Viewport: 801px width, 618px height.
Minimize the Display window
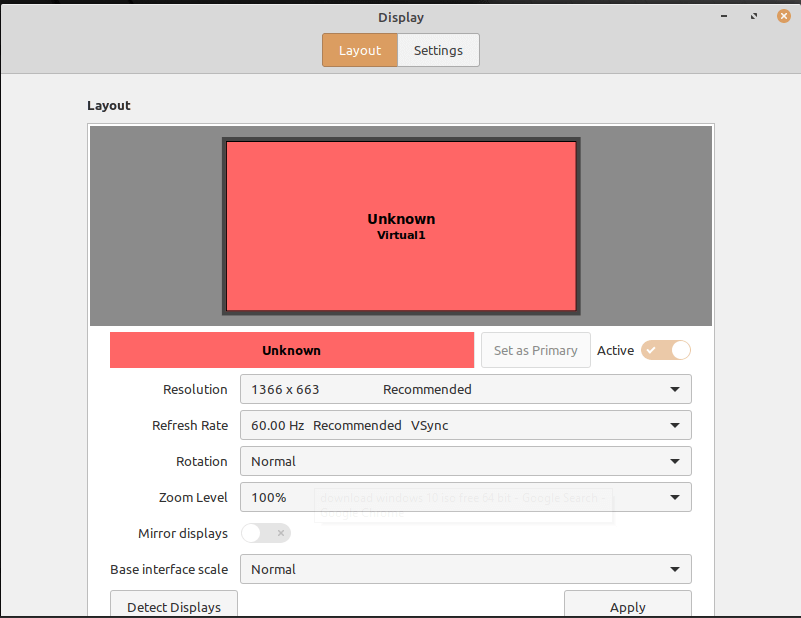click(x=723, y=16)
